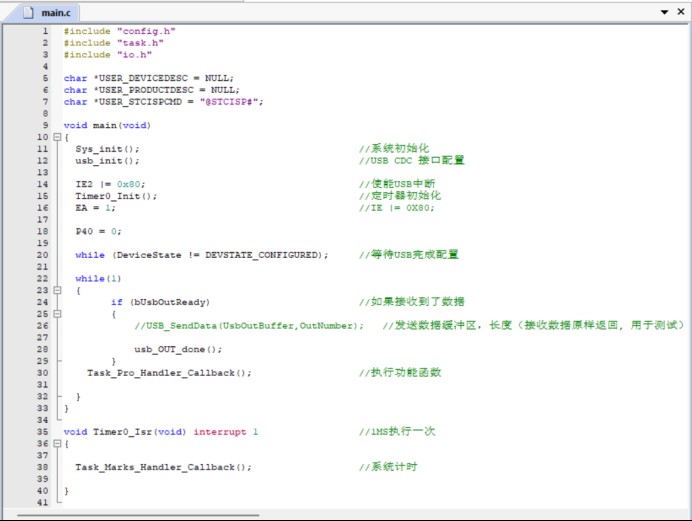Screen dimensions: 692x521
Task: Click the while(1) statement
Action: click(98, 279)
